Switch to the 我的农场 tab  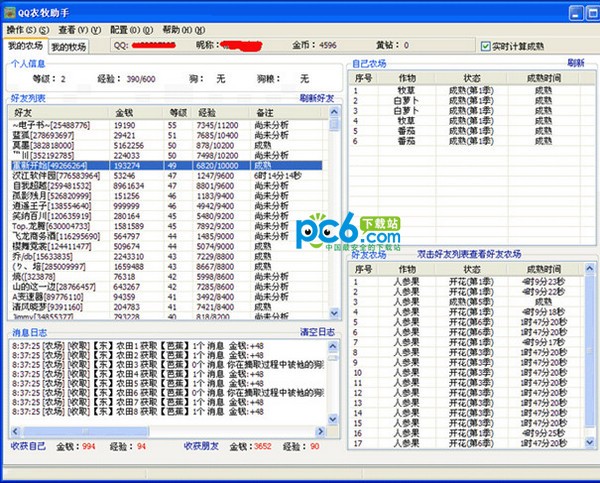[x=25, y=46]
